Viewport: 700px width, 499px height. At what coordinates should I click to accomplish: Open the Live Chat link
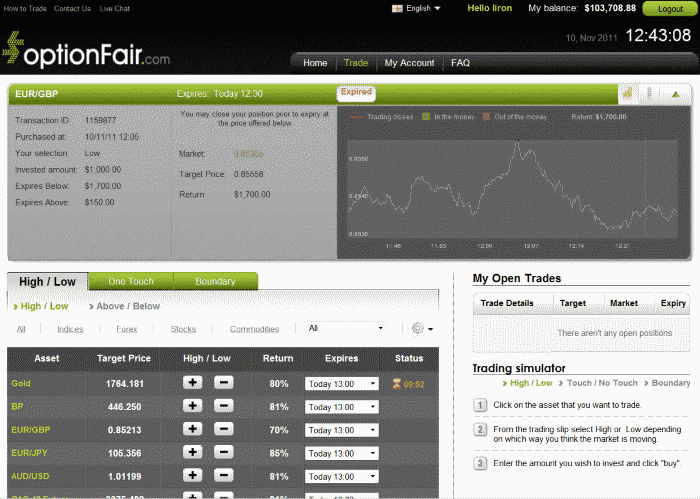115,8
